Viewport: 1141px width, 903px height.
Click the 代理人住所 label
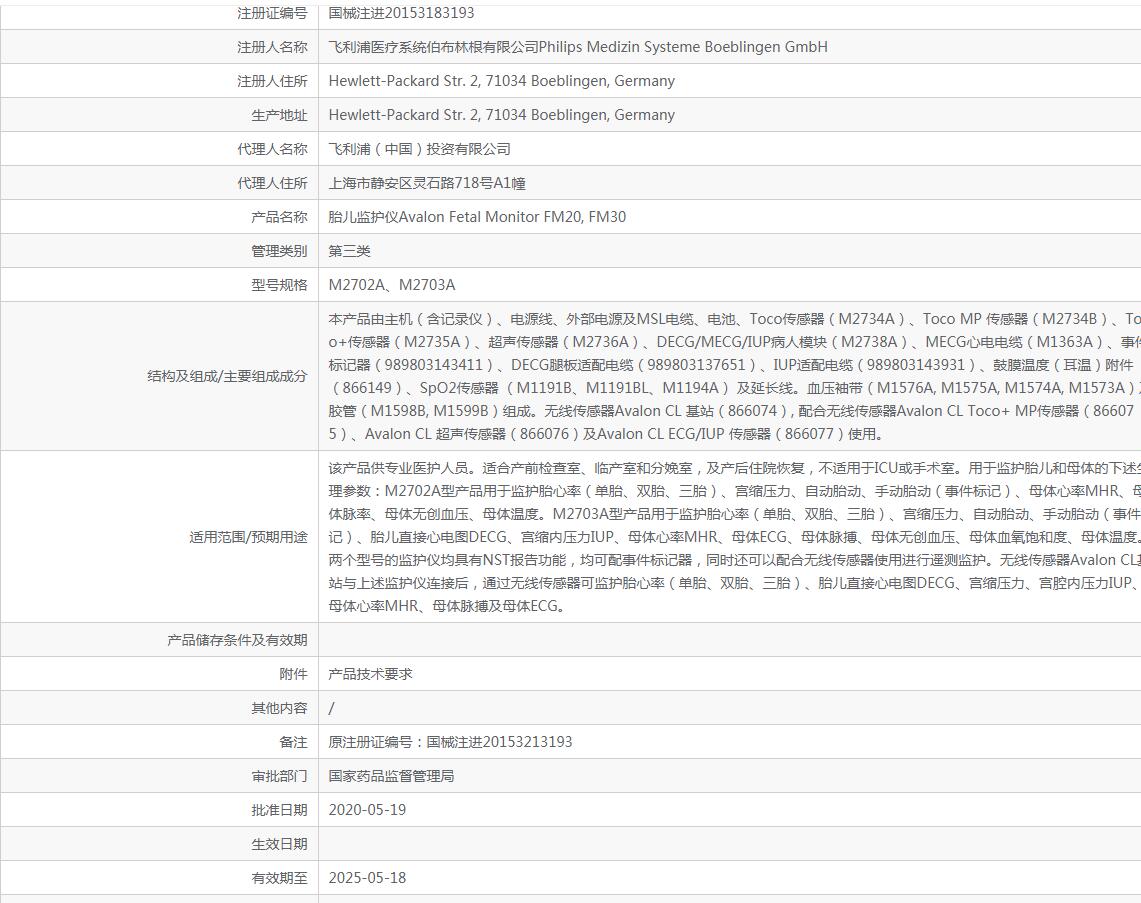272,183
